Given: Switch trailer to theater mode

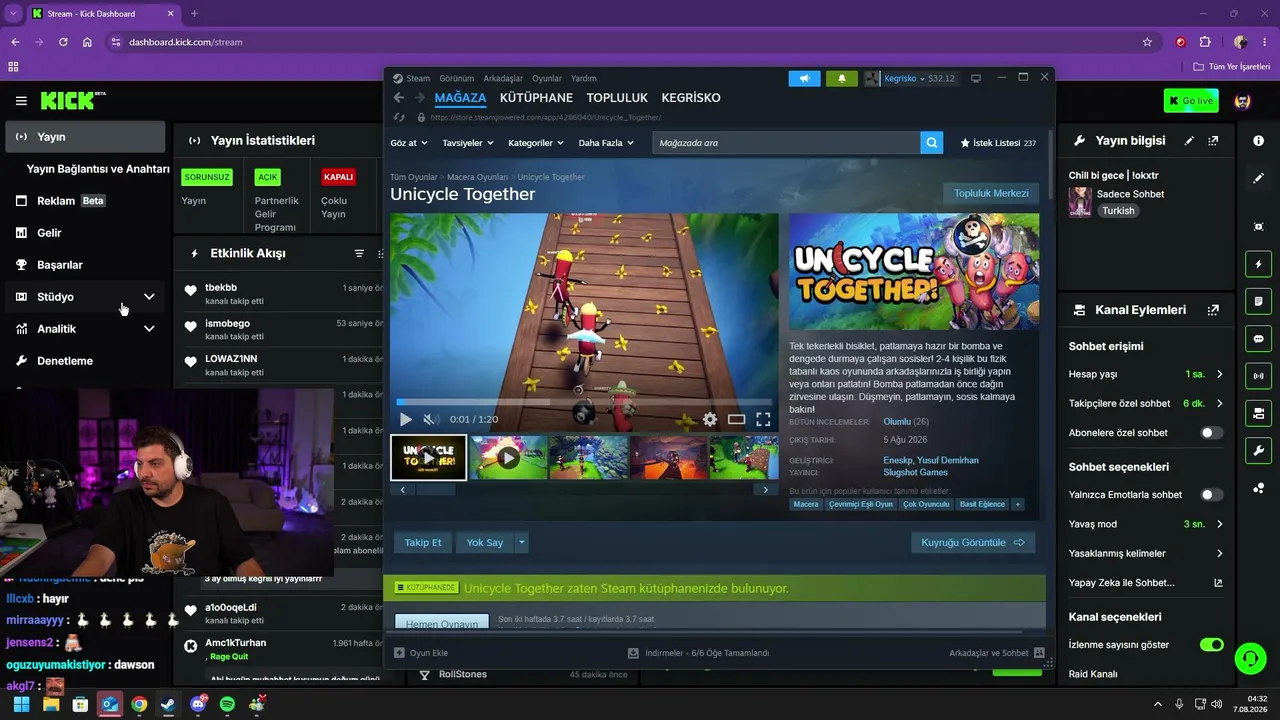Looking at the screenshot, I should (x=736, y=419).
